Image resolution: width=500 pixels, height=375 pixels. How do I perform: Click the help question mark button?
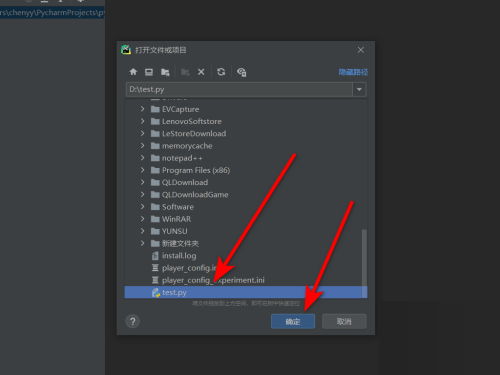coord(133,322)
